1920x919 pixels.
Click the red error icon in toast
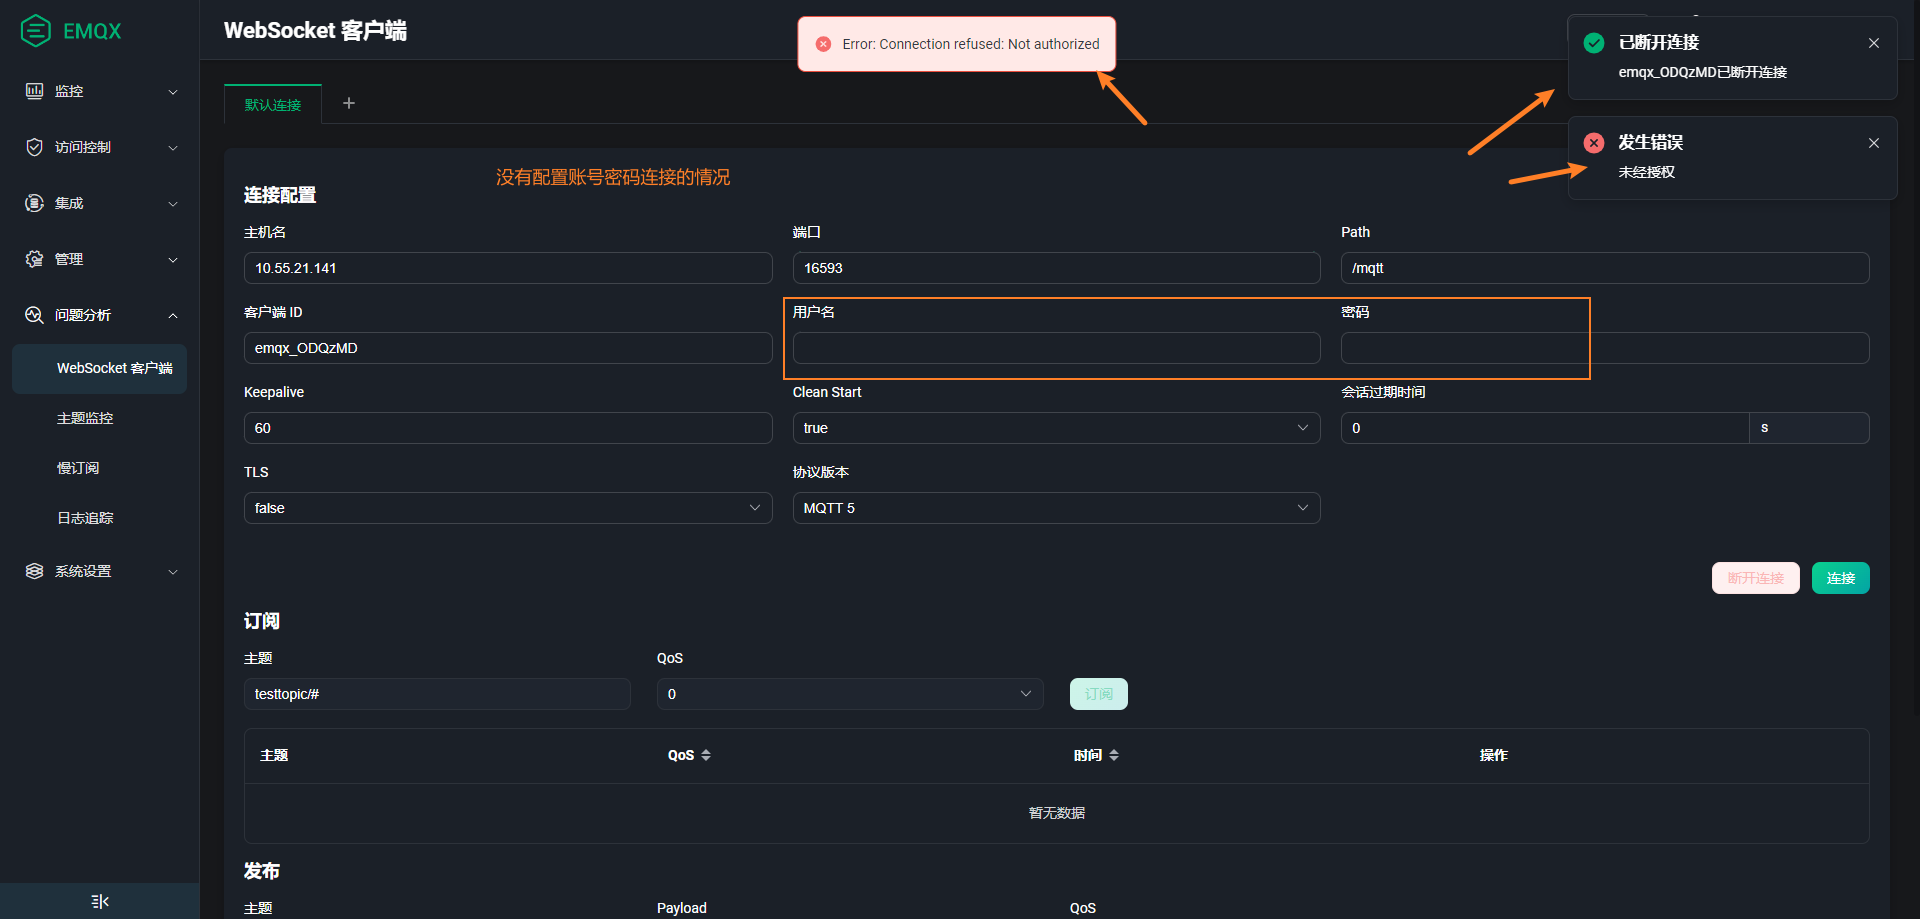click(x=823, y=44)
